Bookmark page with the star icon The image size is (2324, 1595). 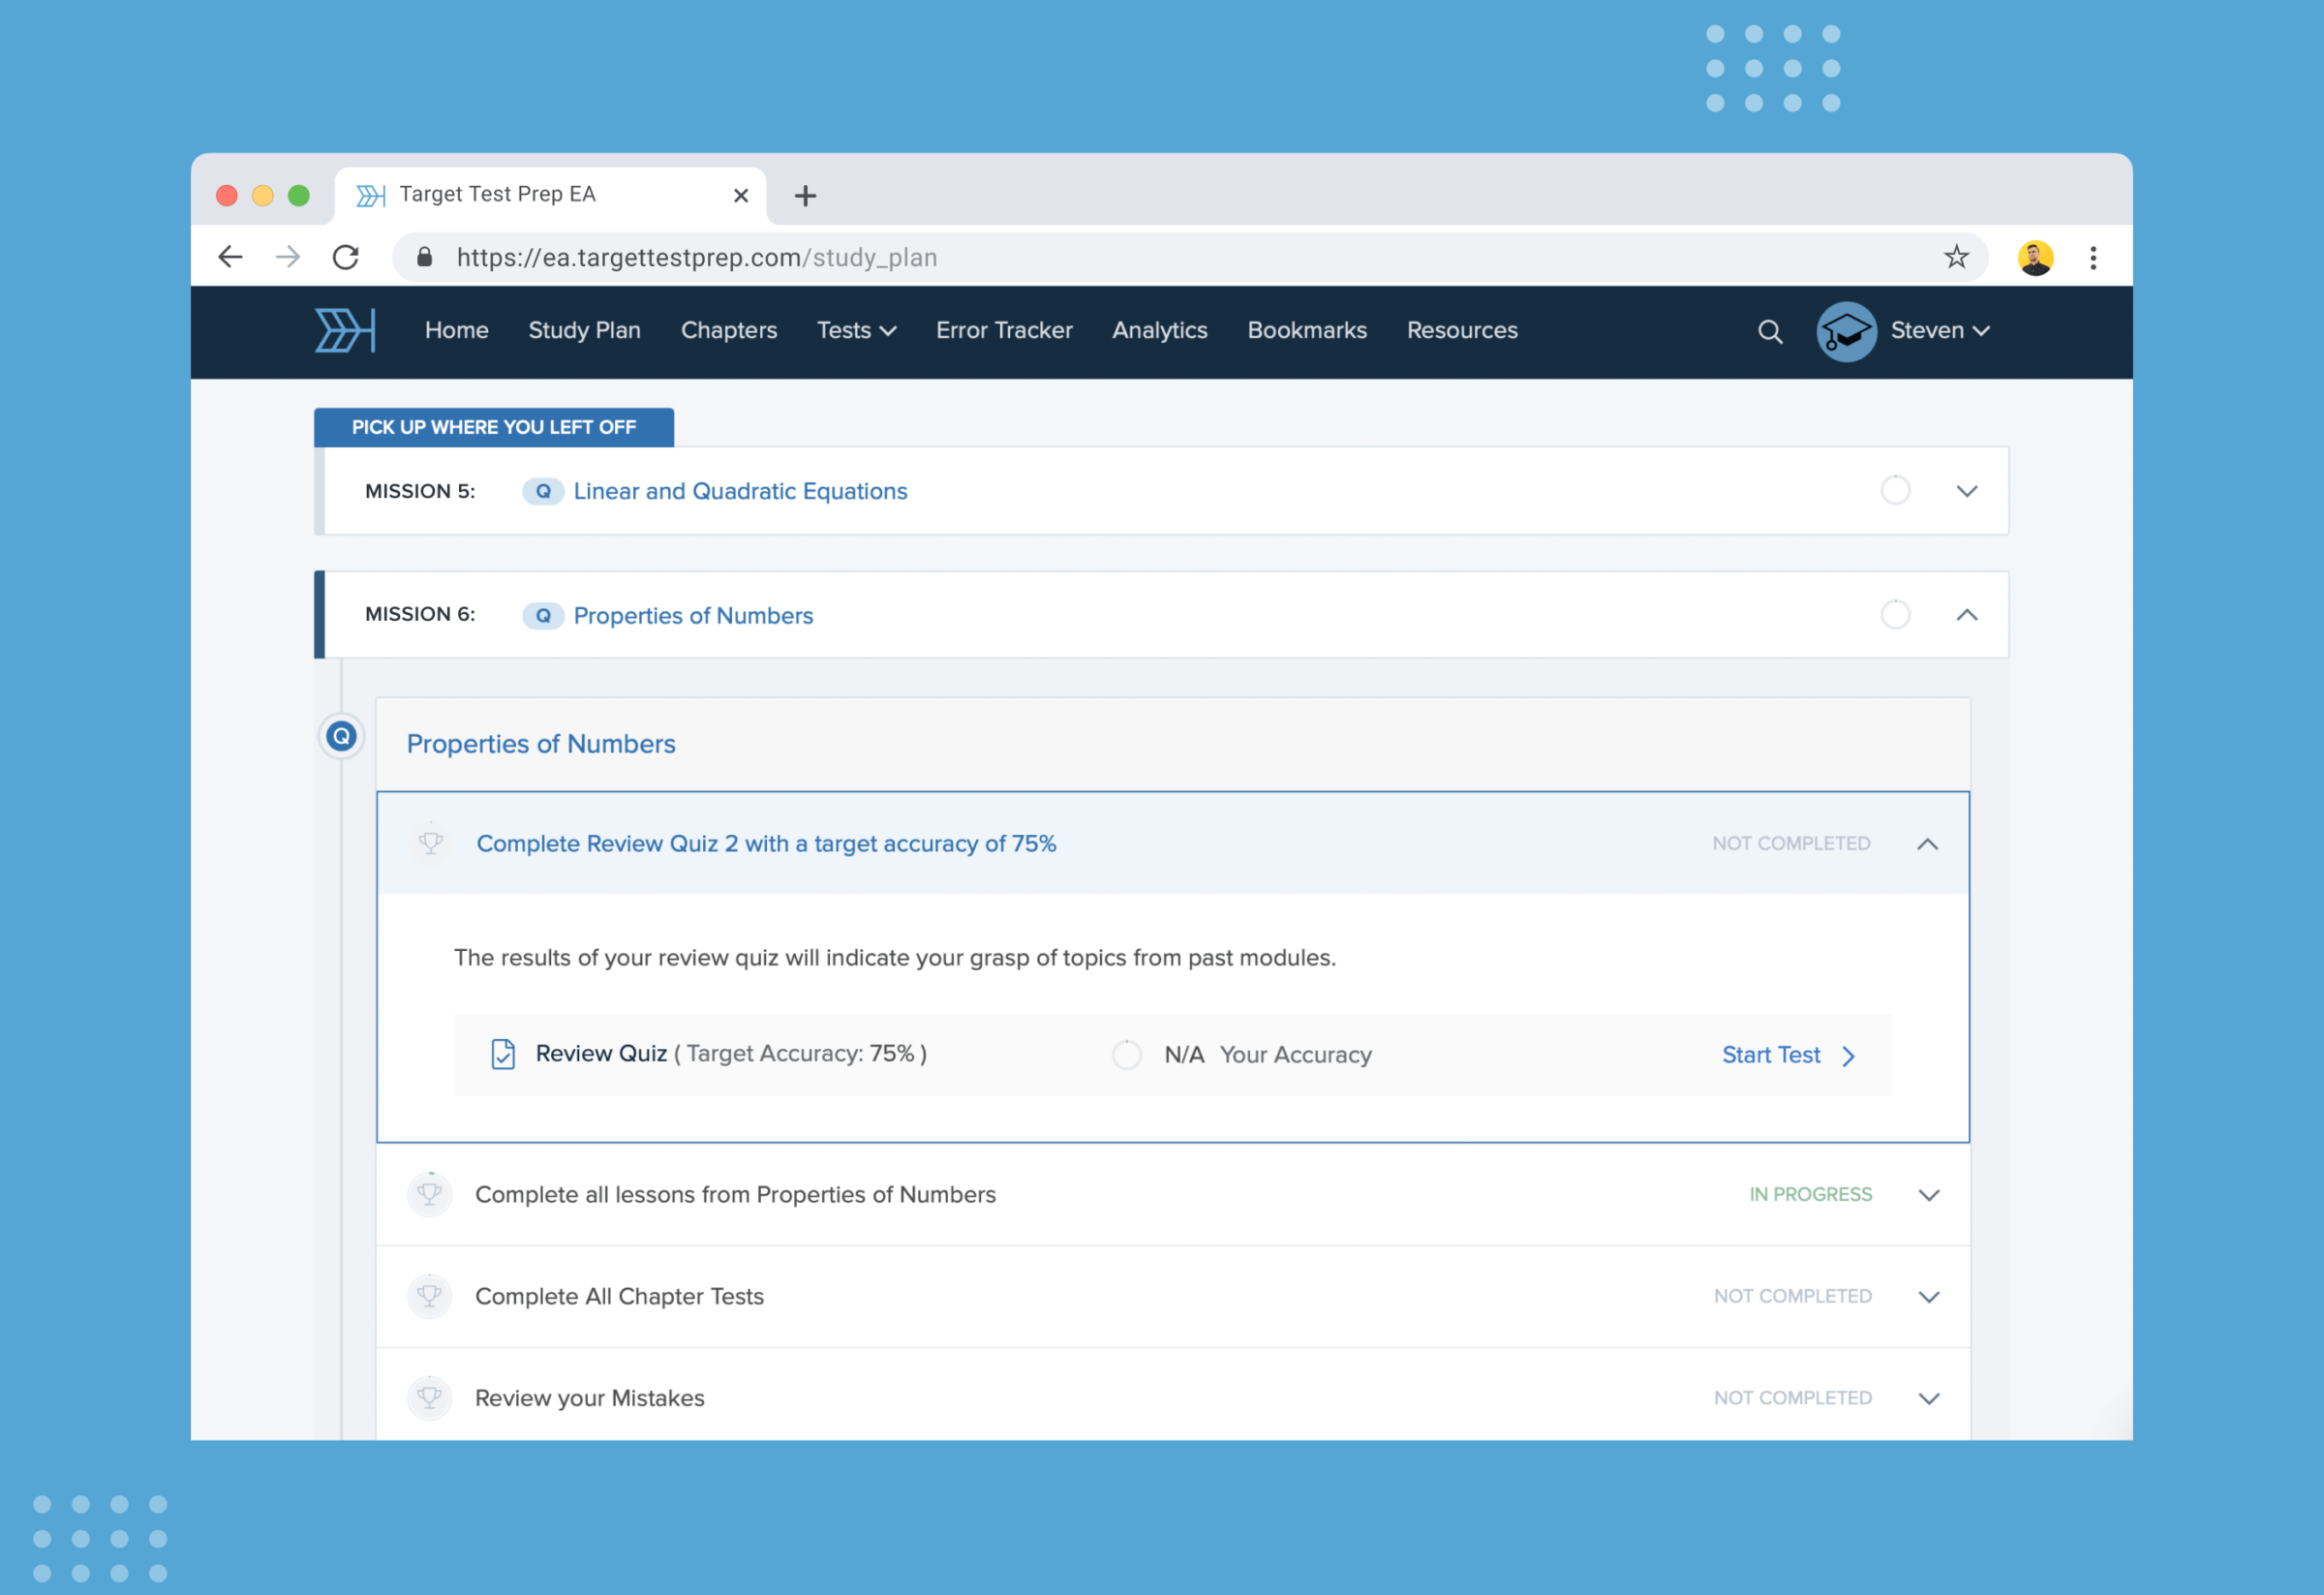(x=1955, y=257)
